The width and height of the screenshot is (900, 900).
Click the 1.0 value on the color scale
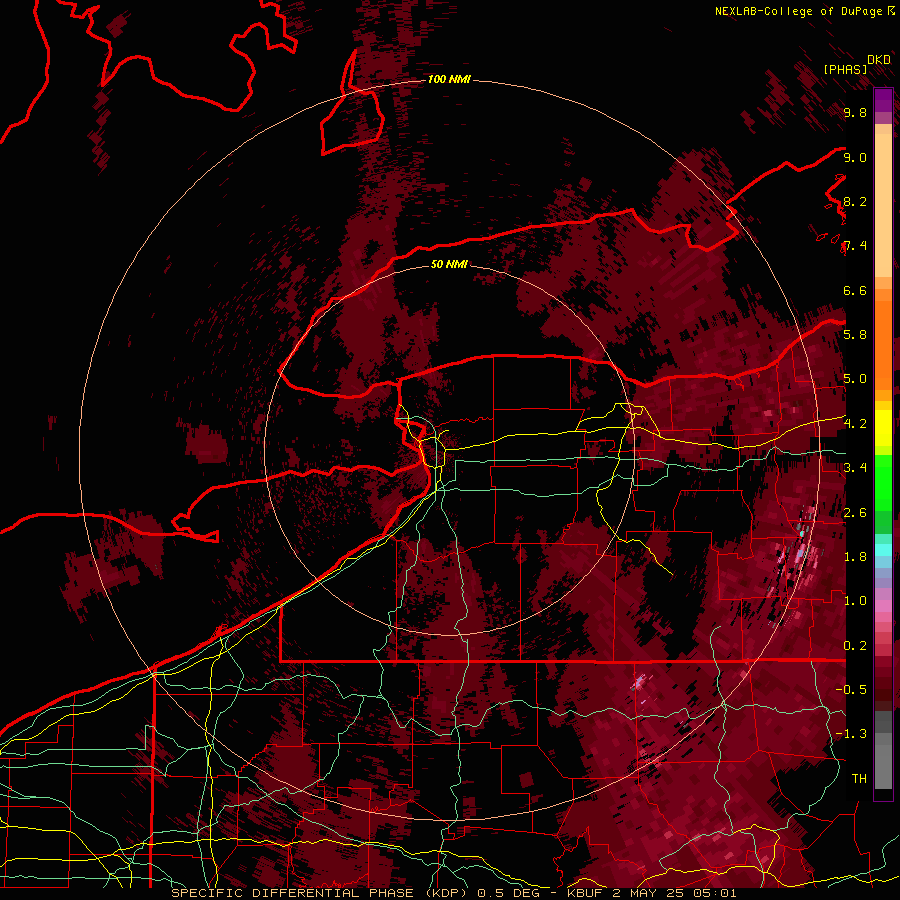point(855,601)
